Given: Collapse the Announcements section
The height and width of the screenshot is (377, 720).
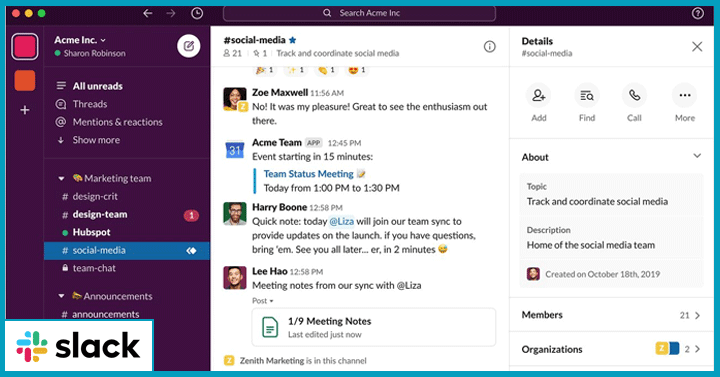Looking at the screenshot, I should [61, 296].
